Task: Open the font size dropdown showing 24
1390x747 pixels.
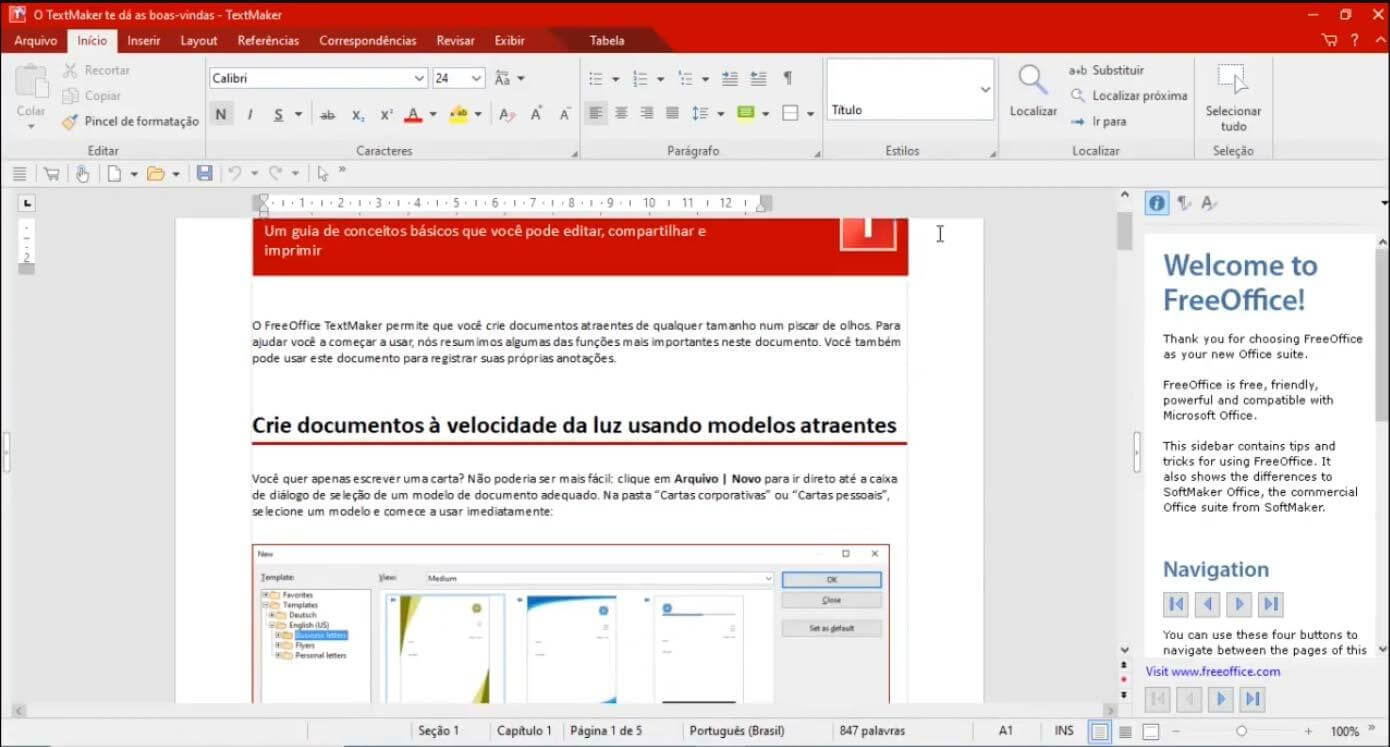Action: click(x=476, y=78)
